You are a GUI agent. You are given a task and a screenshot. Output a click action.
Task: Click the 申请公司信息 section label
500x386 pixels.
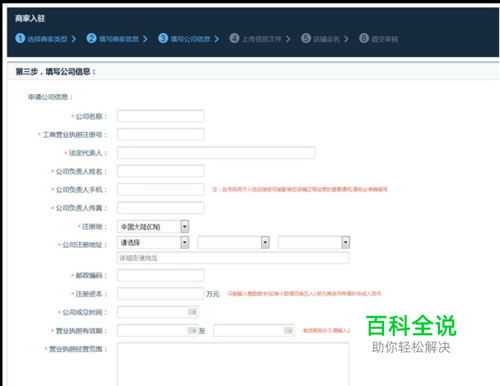click(x=50, y=97)
